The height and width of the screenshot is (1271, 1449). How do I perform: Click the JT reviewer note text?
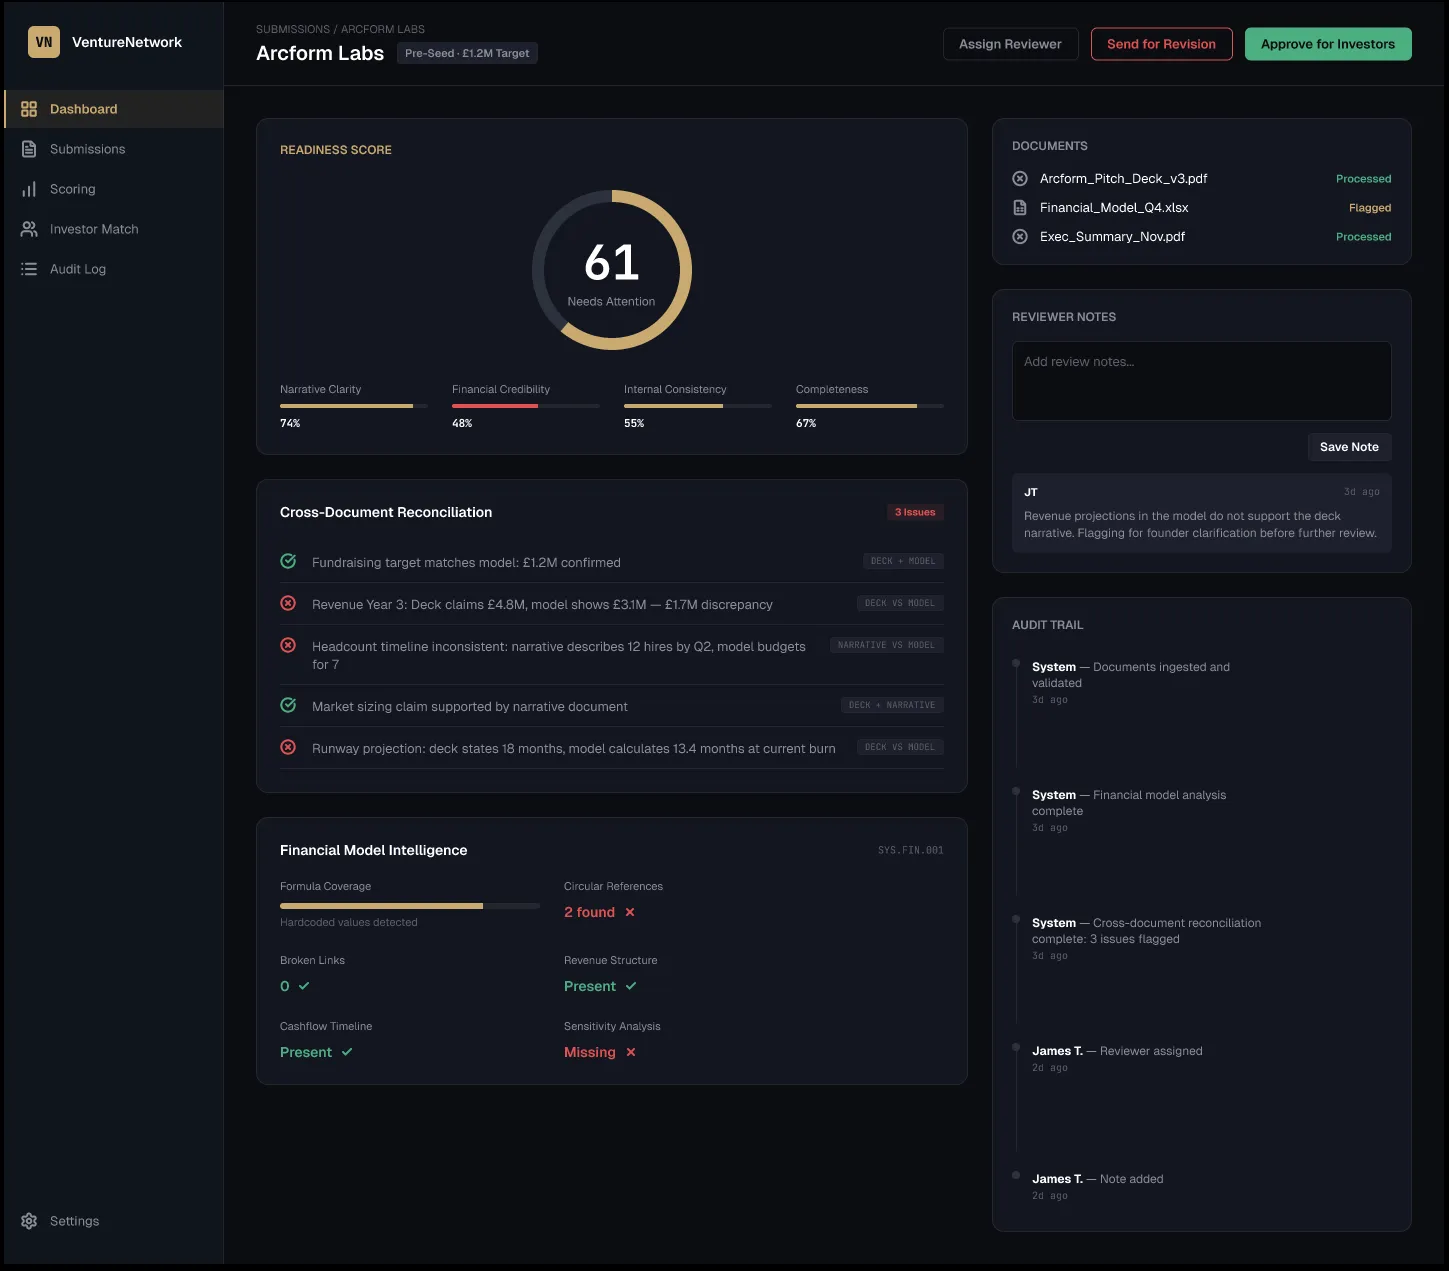click(x=1200, y=525)
